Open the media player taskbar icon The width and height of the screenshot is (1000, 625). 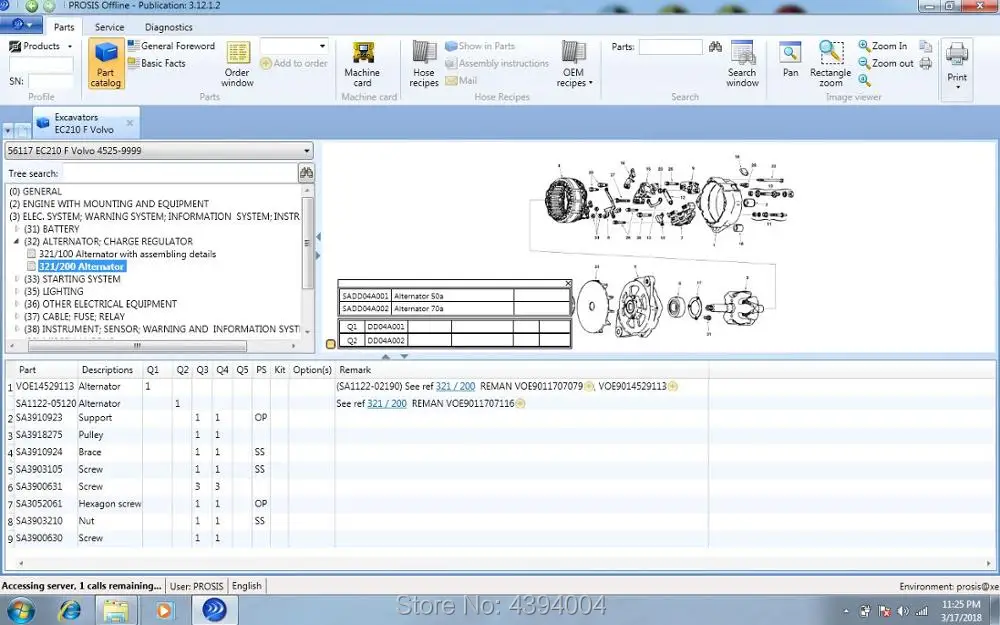coord(164,610)
